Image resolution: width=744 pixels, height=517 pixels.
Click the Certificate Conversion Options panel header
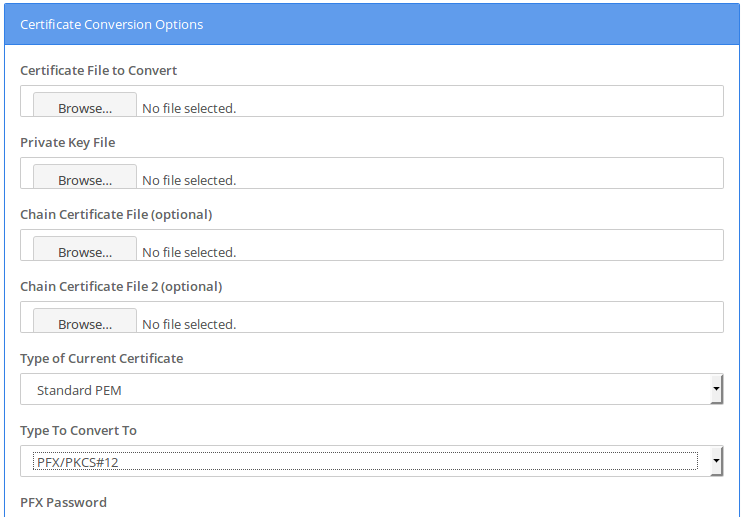click(x=372, y=24)
